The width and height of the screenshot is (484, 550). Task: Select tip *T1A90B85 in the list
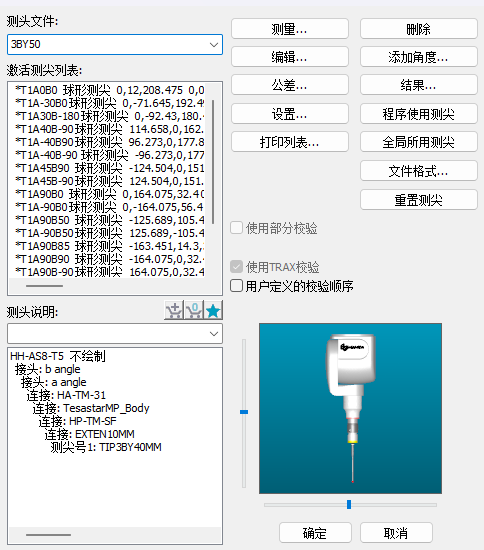tap(109, 246)
